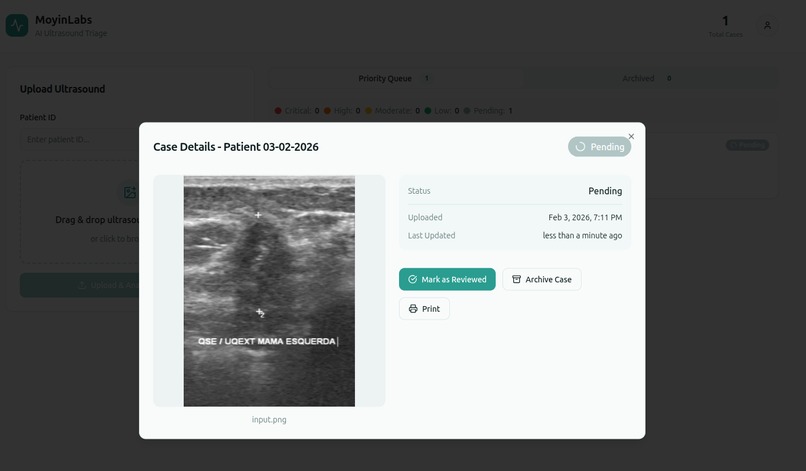Click the checkmark icon in Mark as Reviewed
806x471 pixels.
(412, 279)
